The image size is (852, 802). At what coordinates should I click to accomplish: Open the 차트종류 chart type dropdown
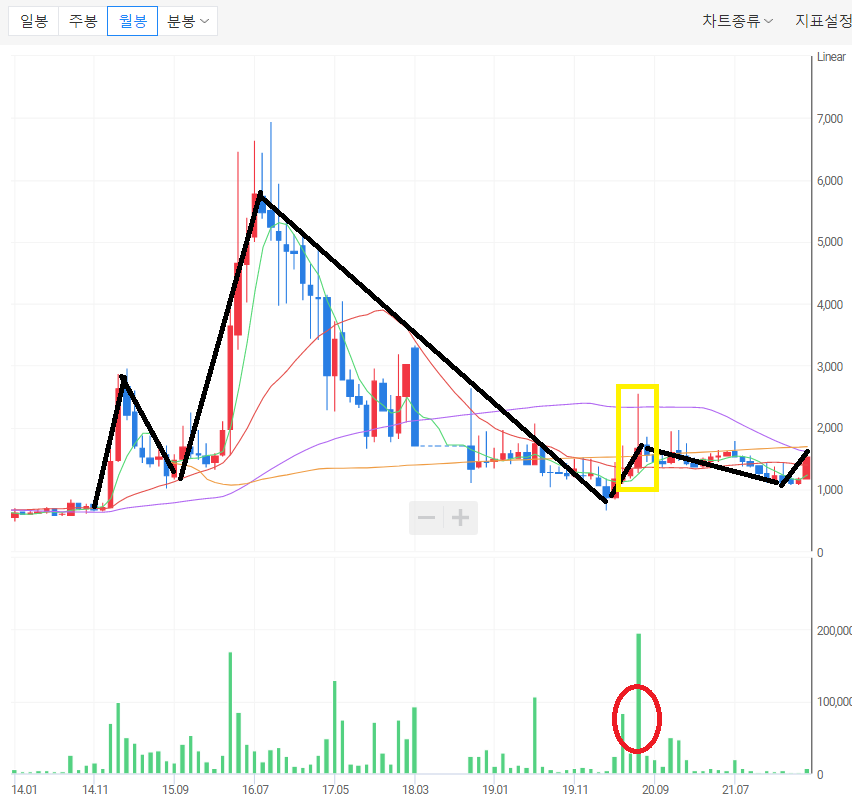pos(737,21)
